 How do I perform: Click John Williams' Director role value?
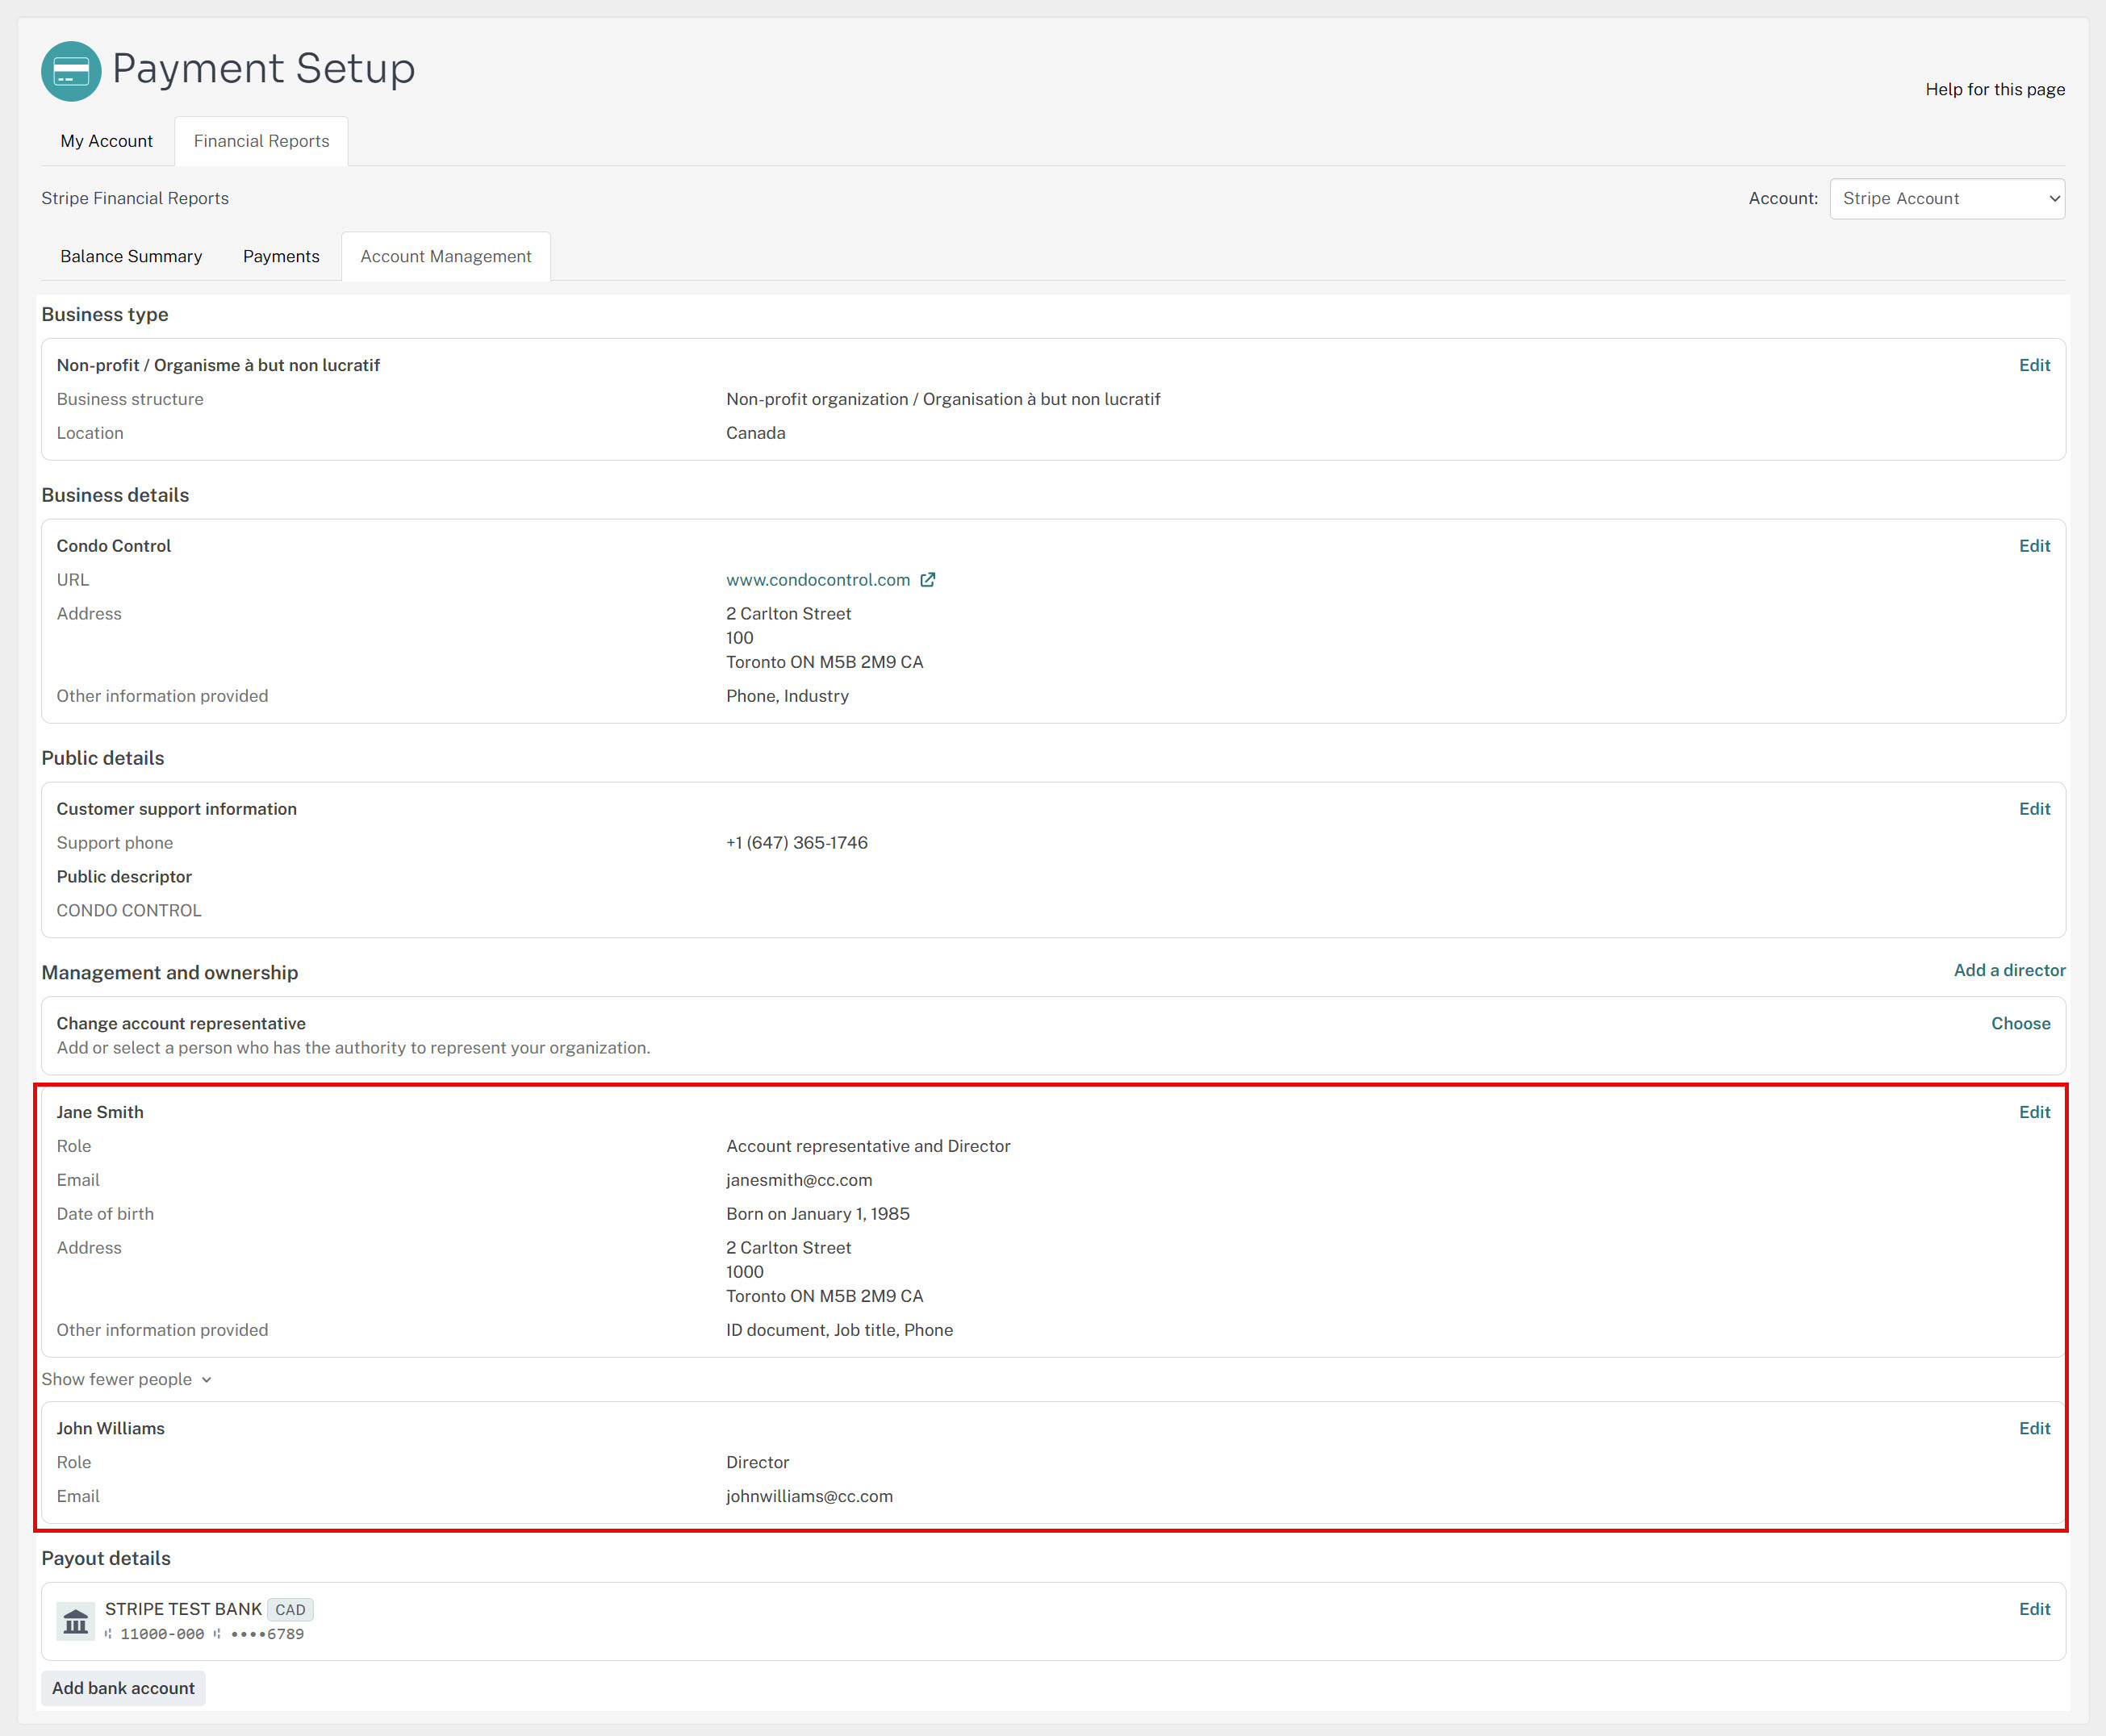(757, 1462)
